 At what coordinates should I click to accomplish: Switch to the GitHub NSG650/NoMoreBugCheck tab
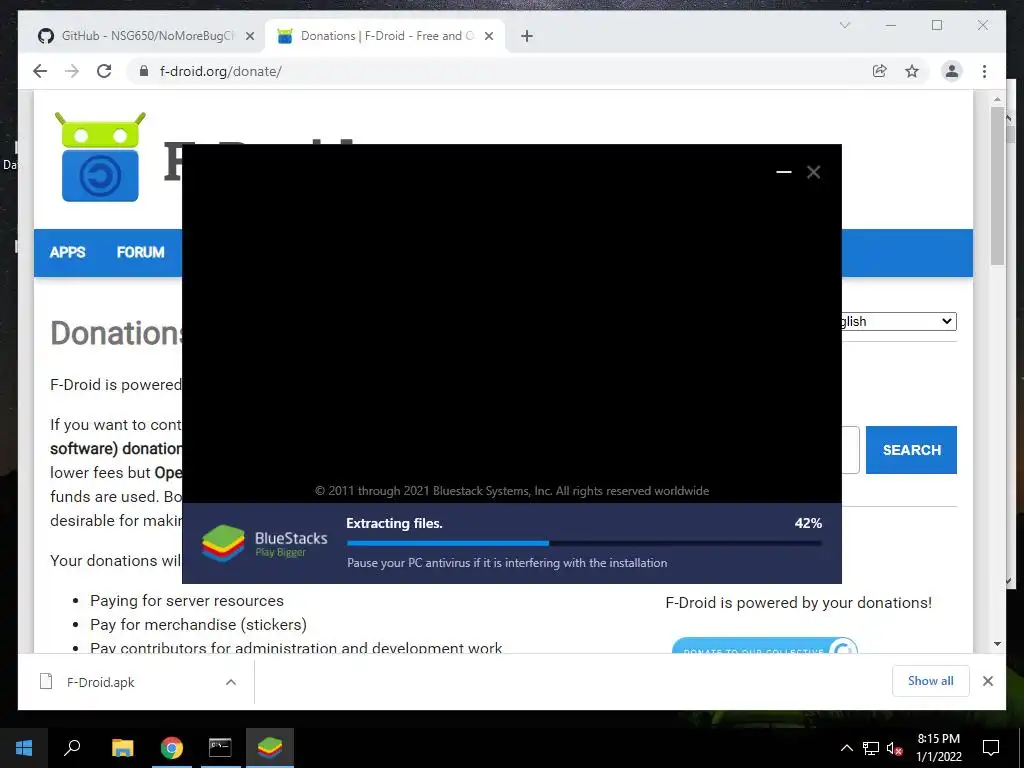click(145, 36)
